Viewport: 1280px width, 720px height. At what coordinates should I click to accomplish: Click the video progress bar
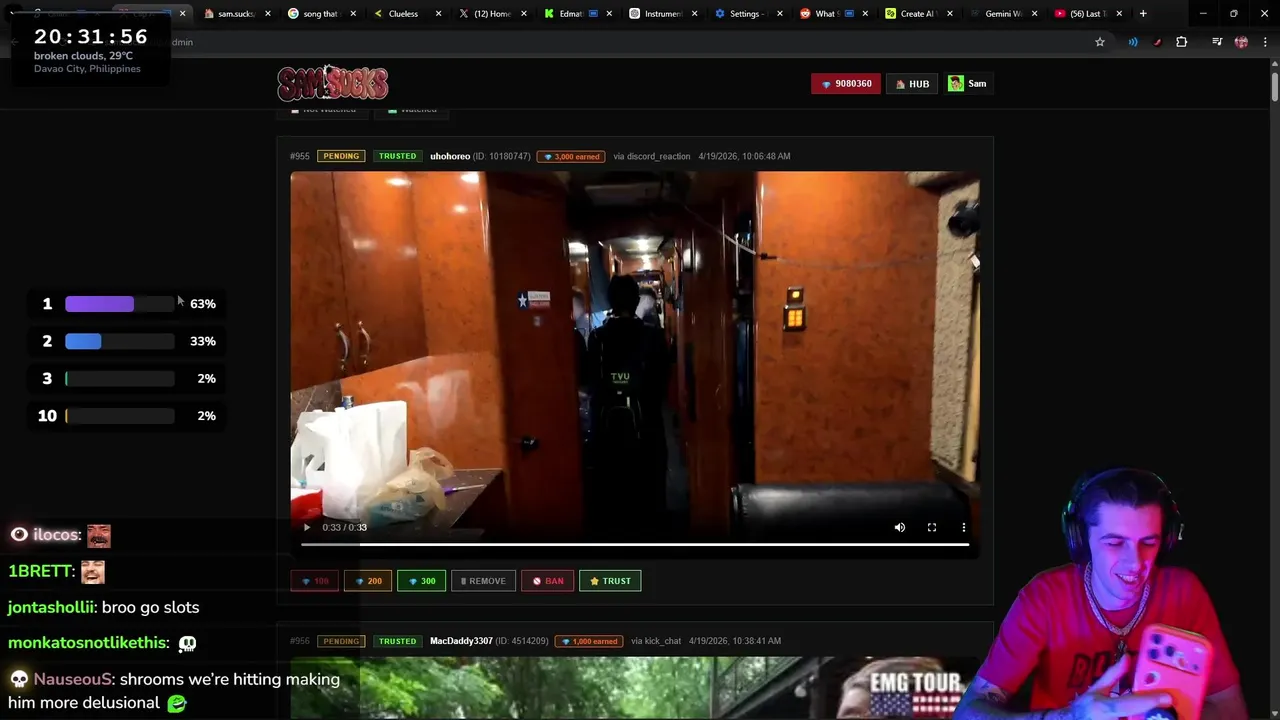(635, 545)
